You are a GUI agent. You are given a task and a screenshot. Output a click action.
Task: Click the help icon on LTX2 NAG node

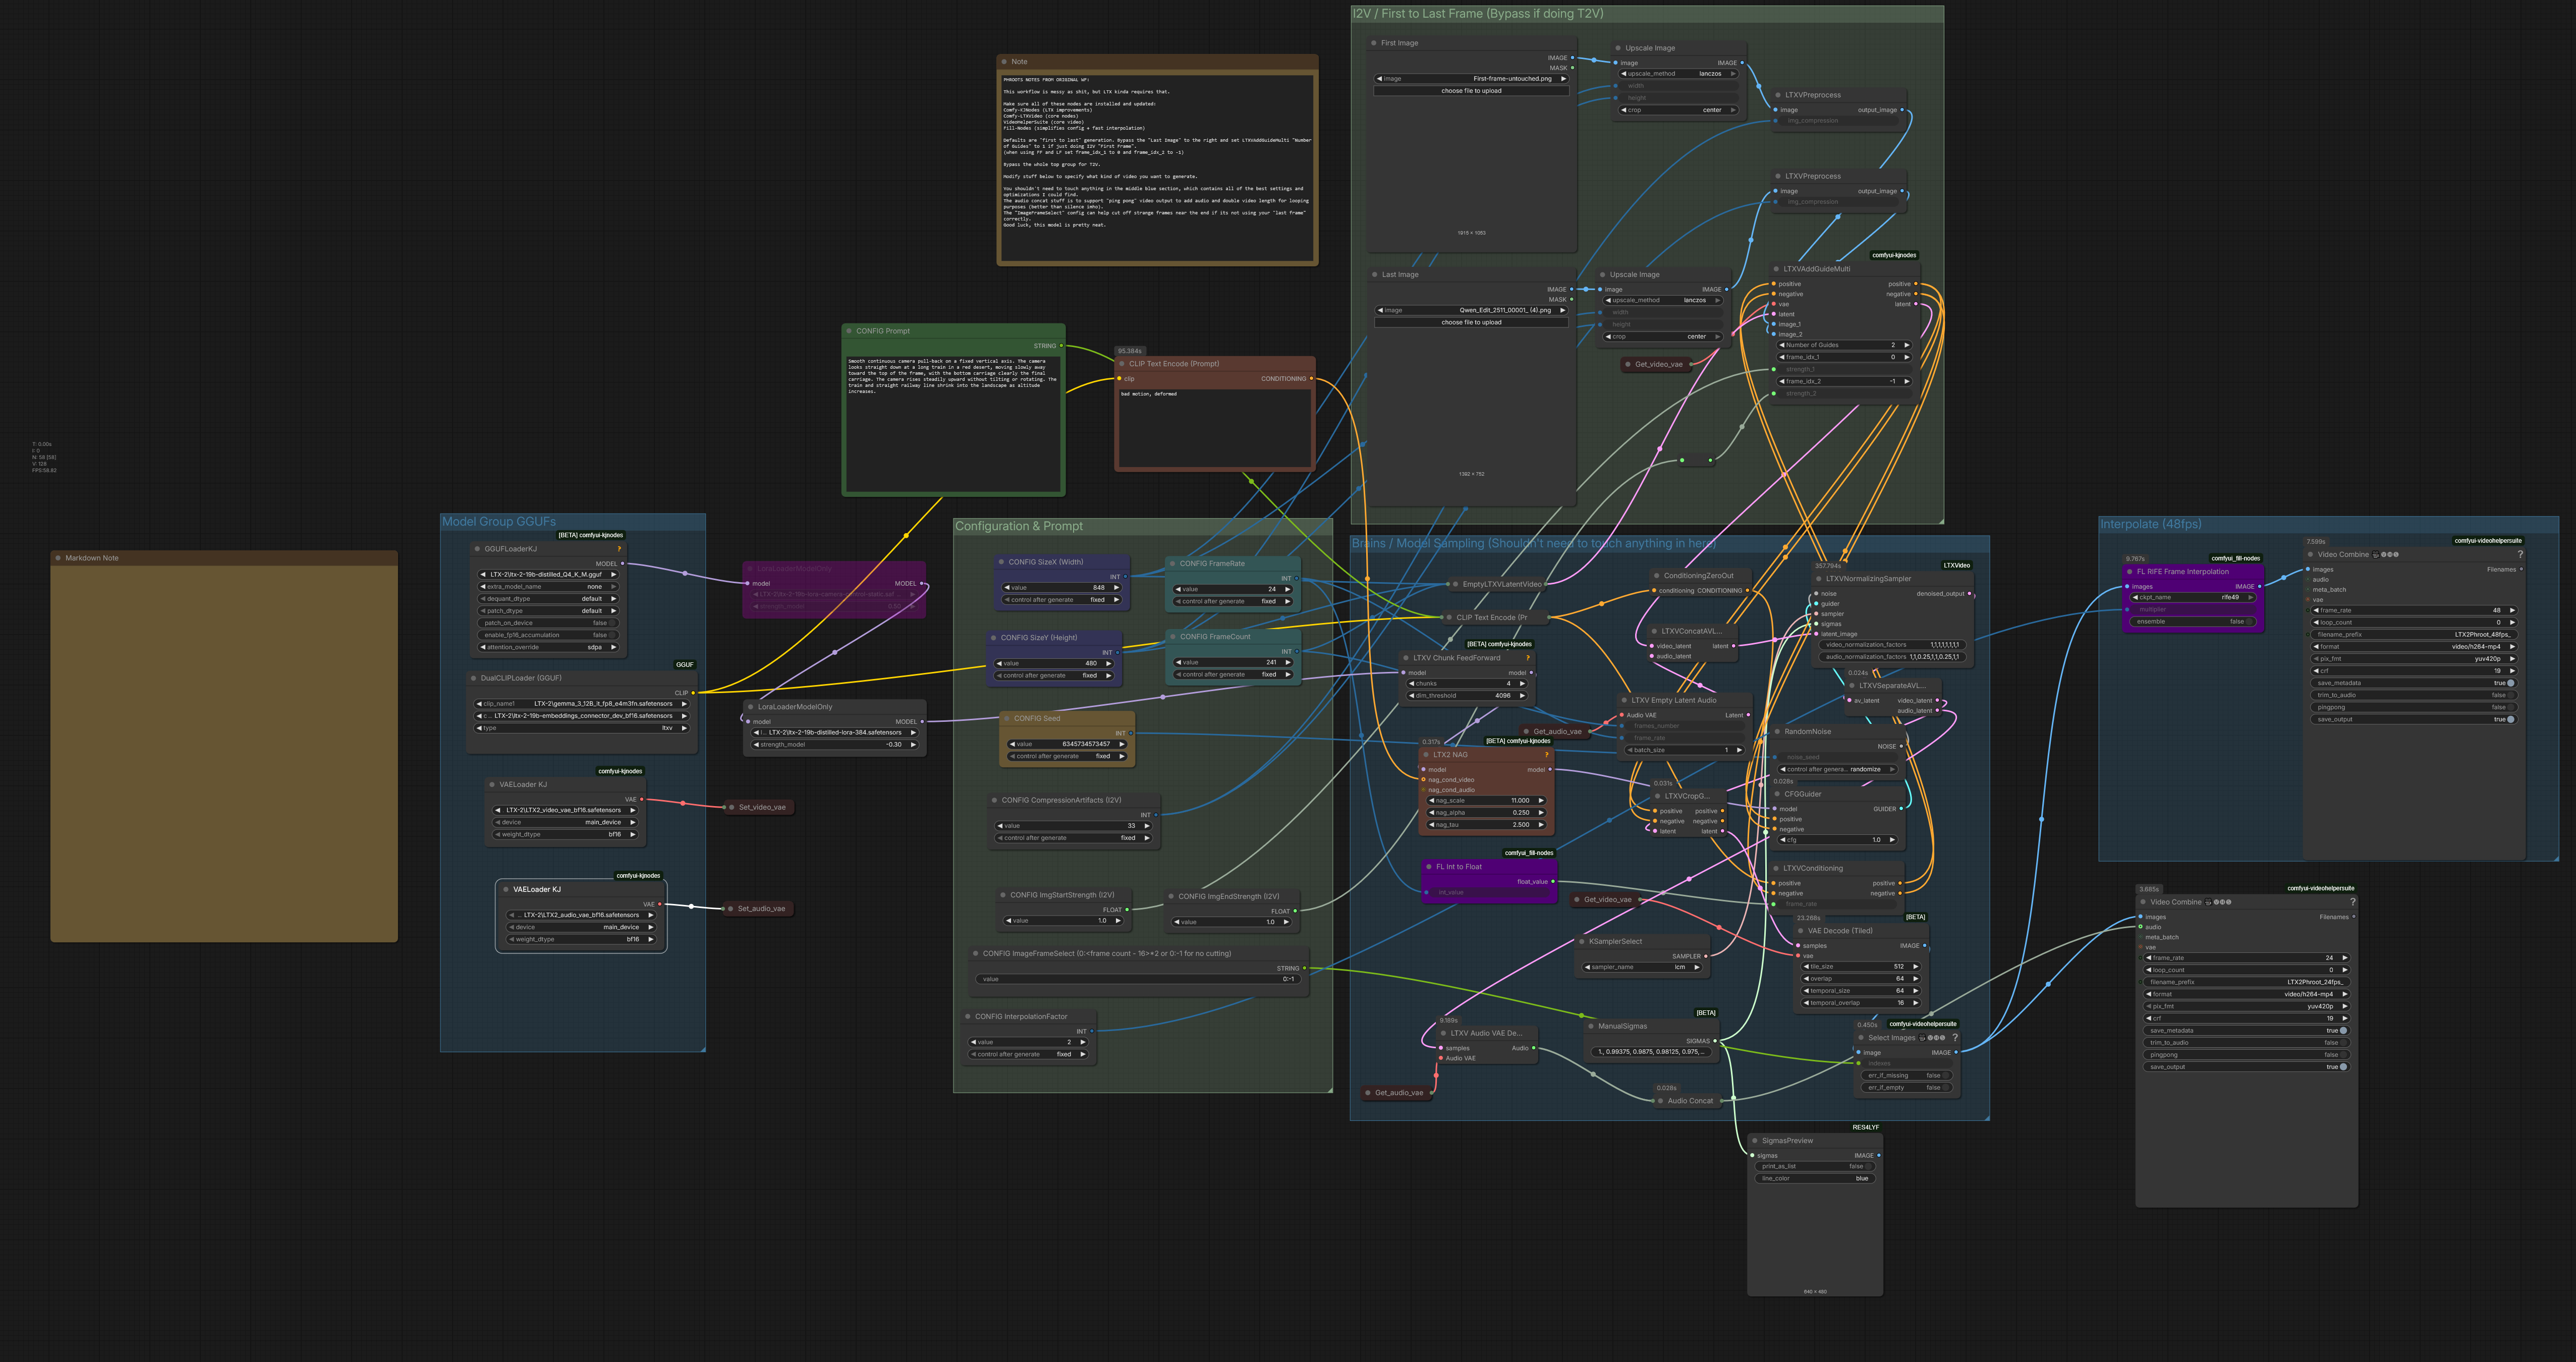pyautogui.click(x=1546, y=755)
